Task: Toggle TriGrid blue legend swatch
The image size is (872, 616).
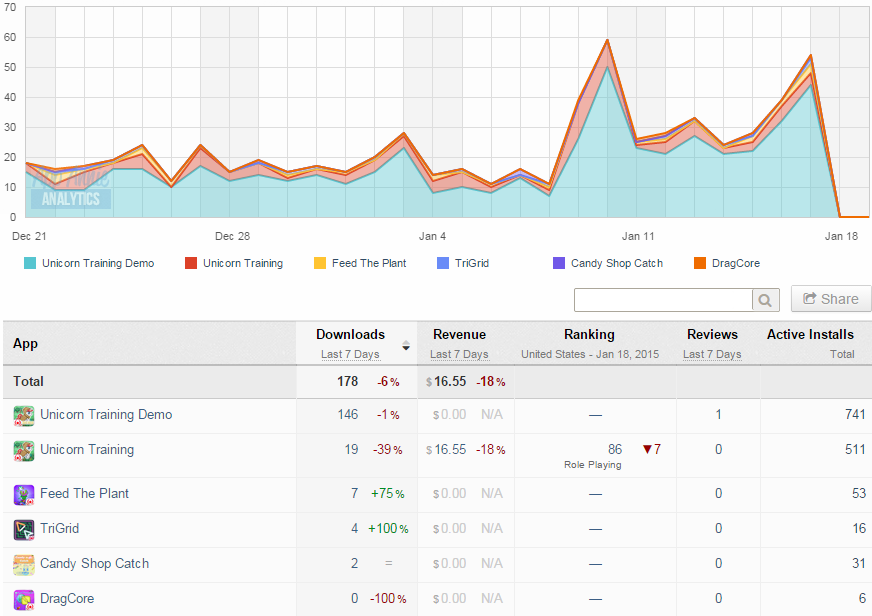Action: [x=443, y=263]
